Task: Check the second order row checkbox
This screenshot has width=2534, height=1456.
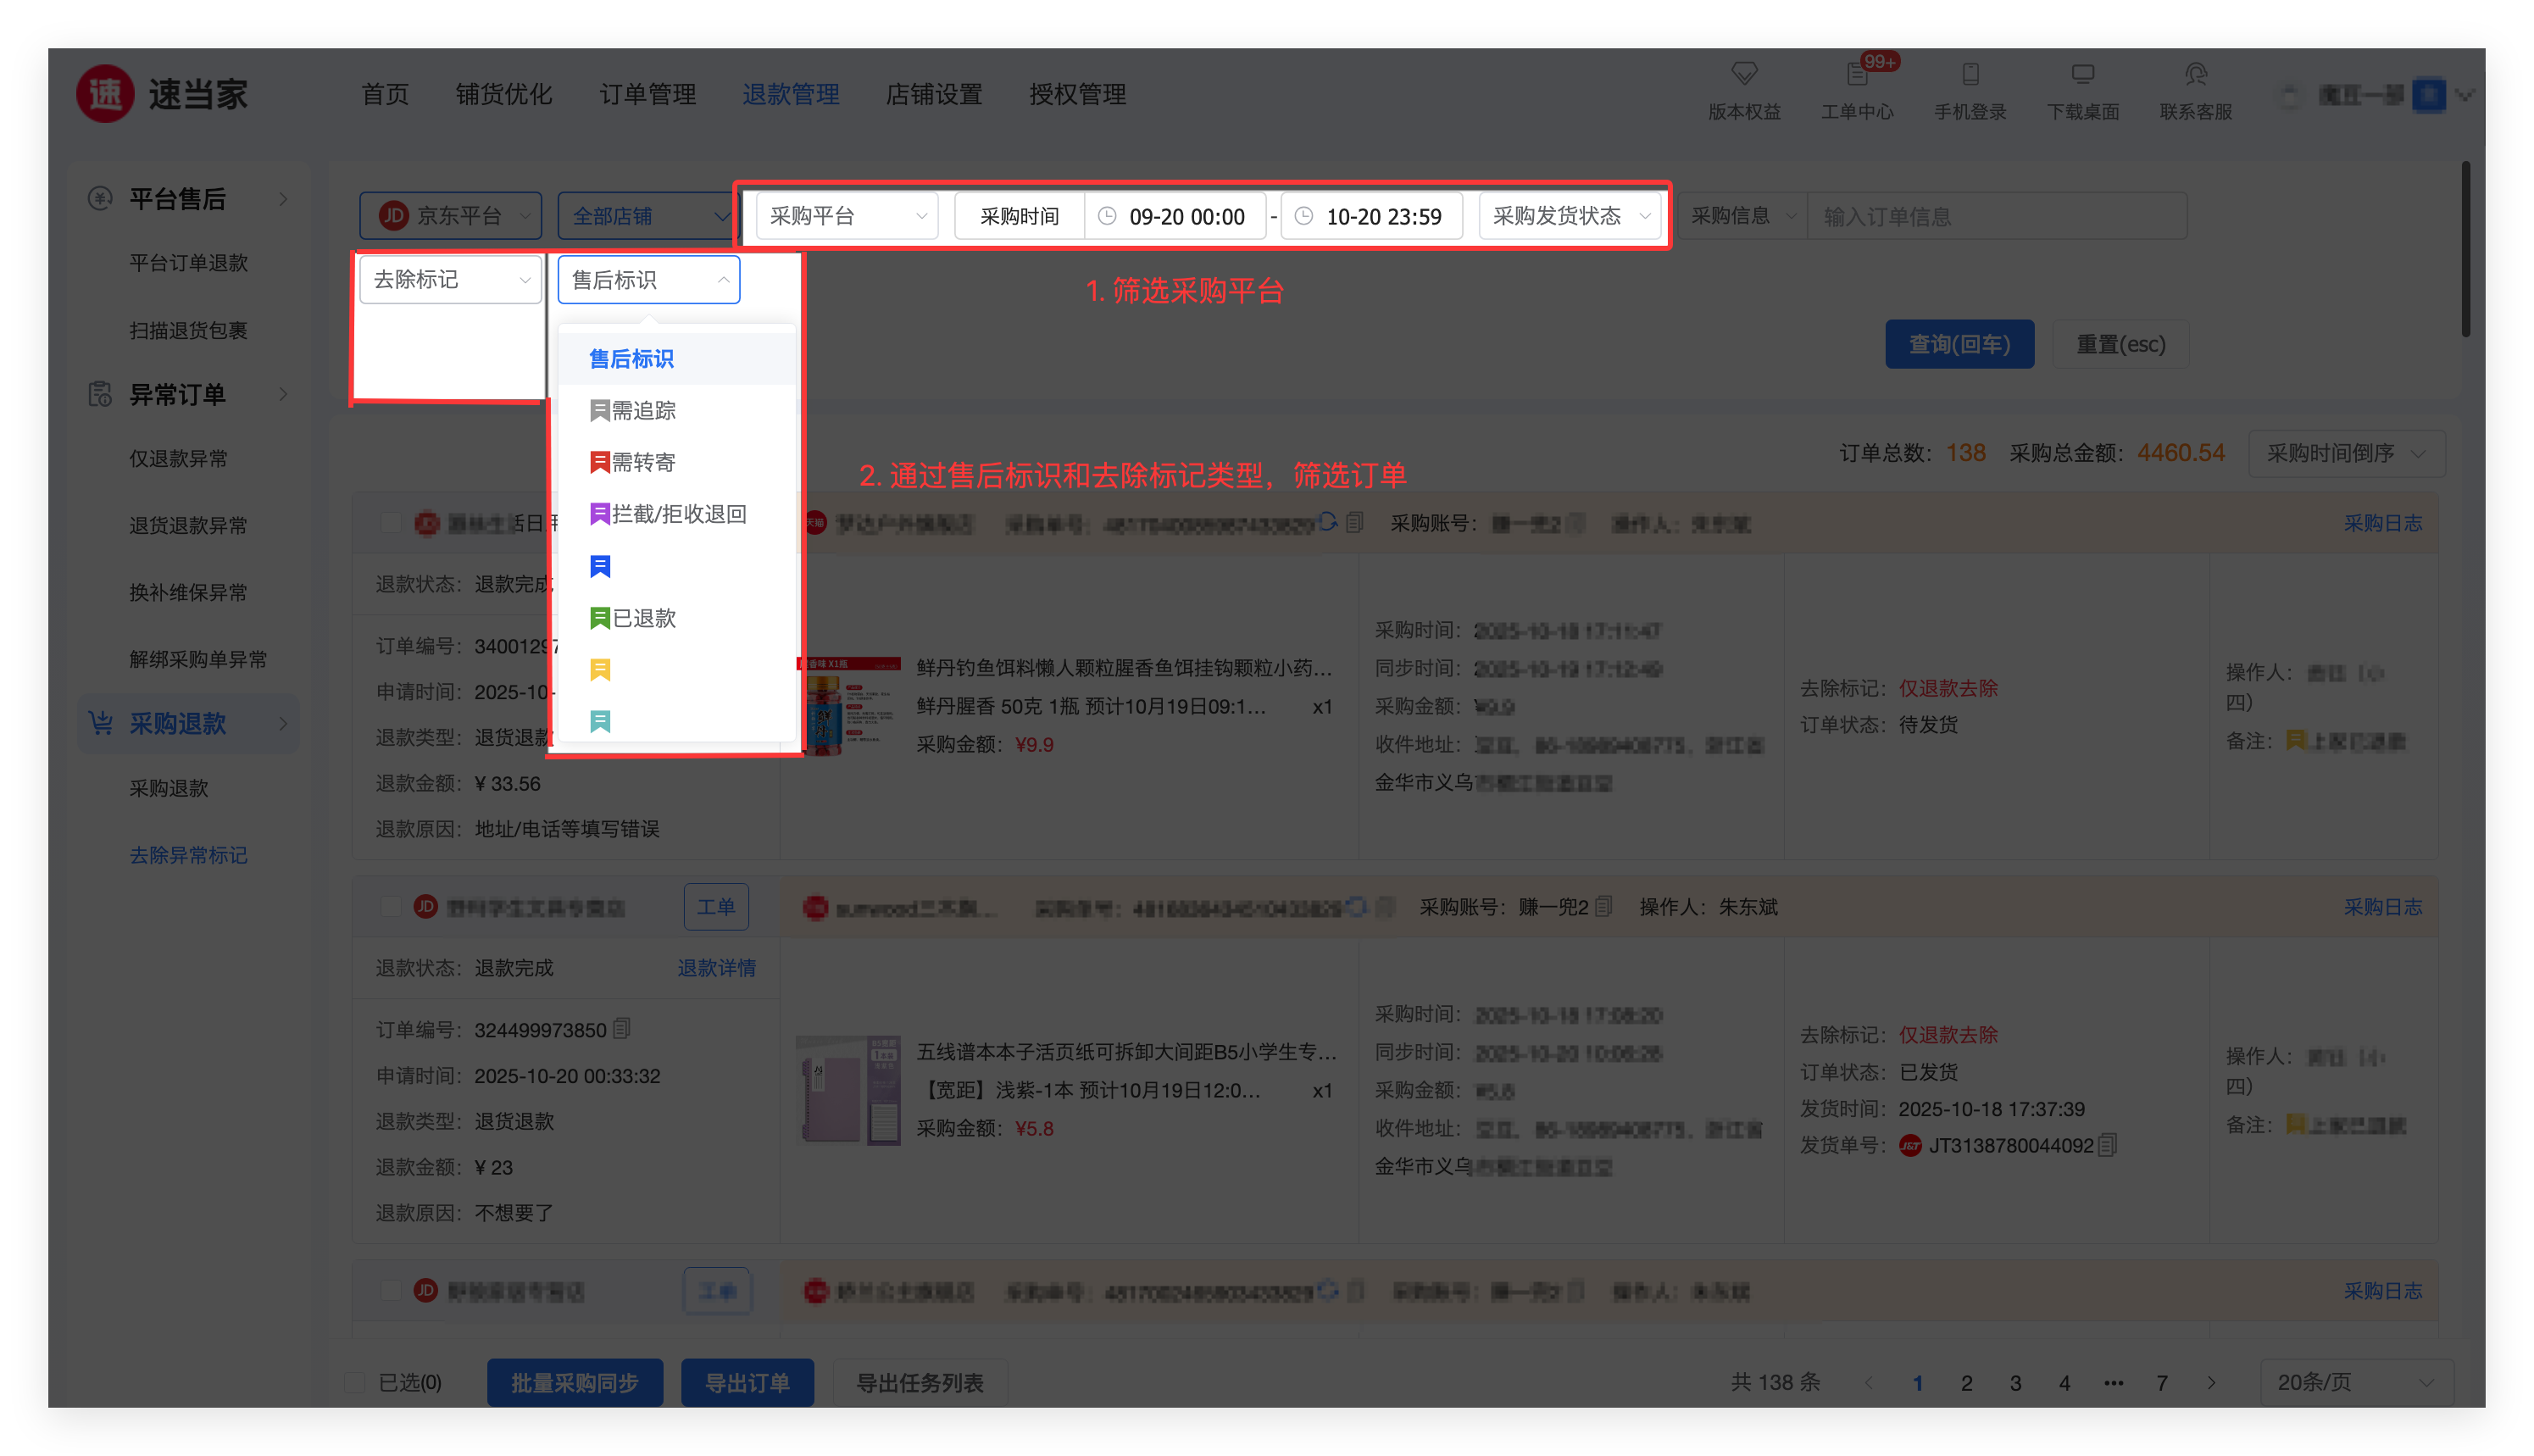Action: pos(391,907)
